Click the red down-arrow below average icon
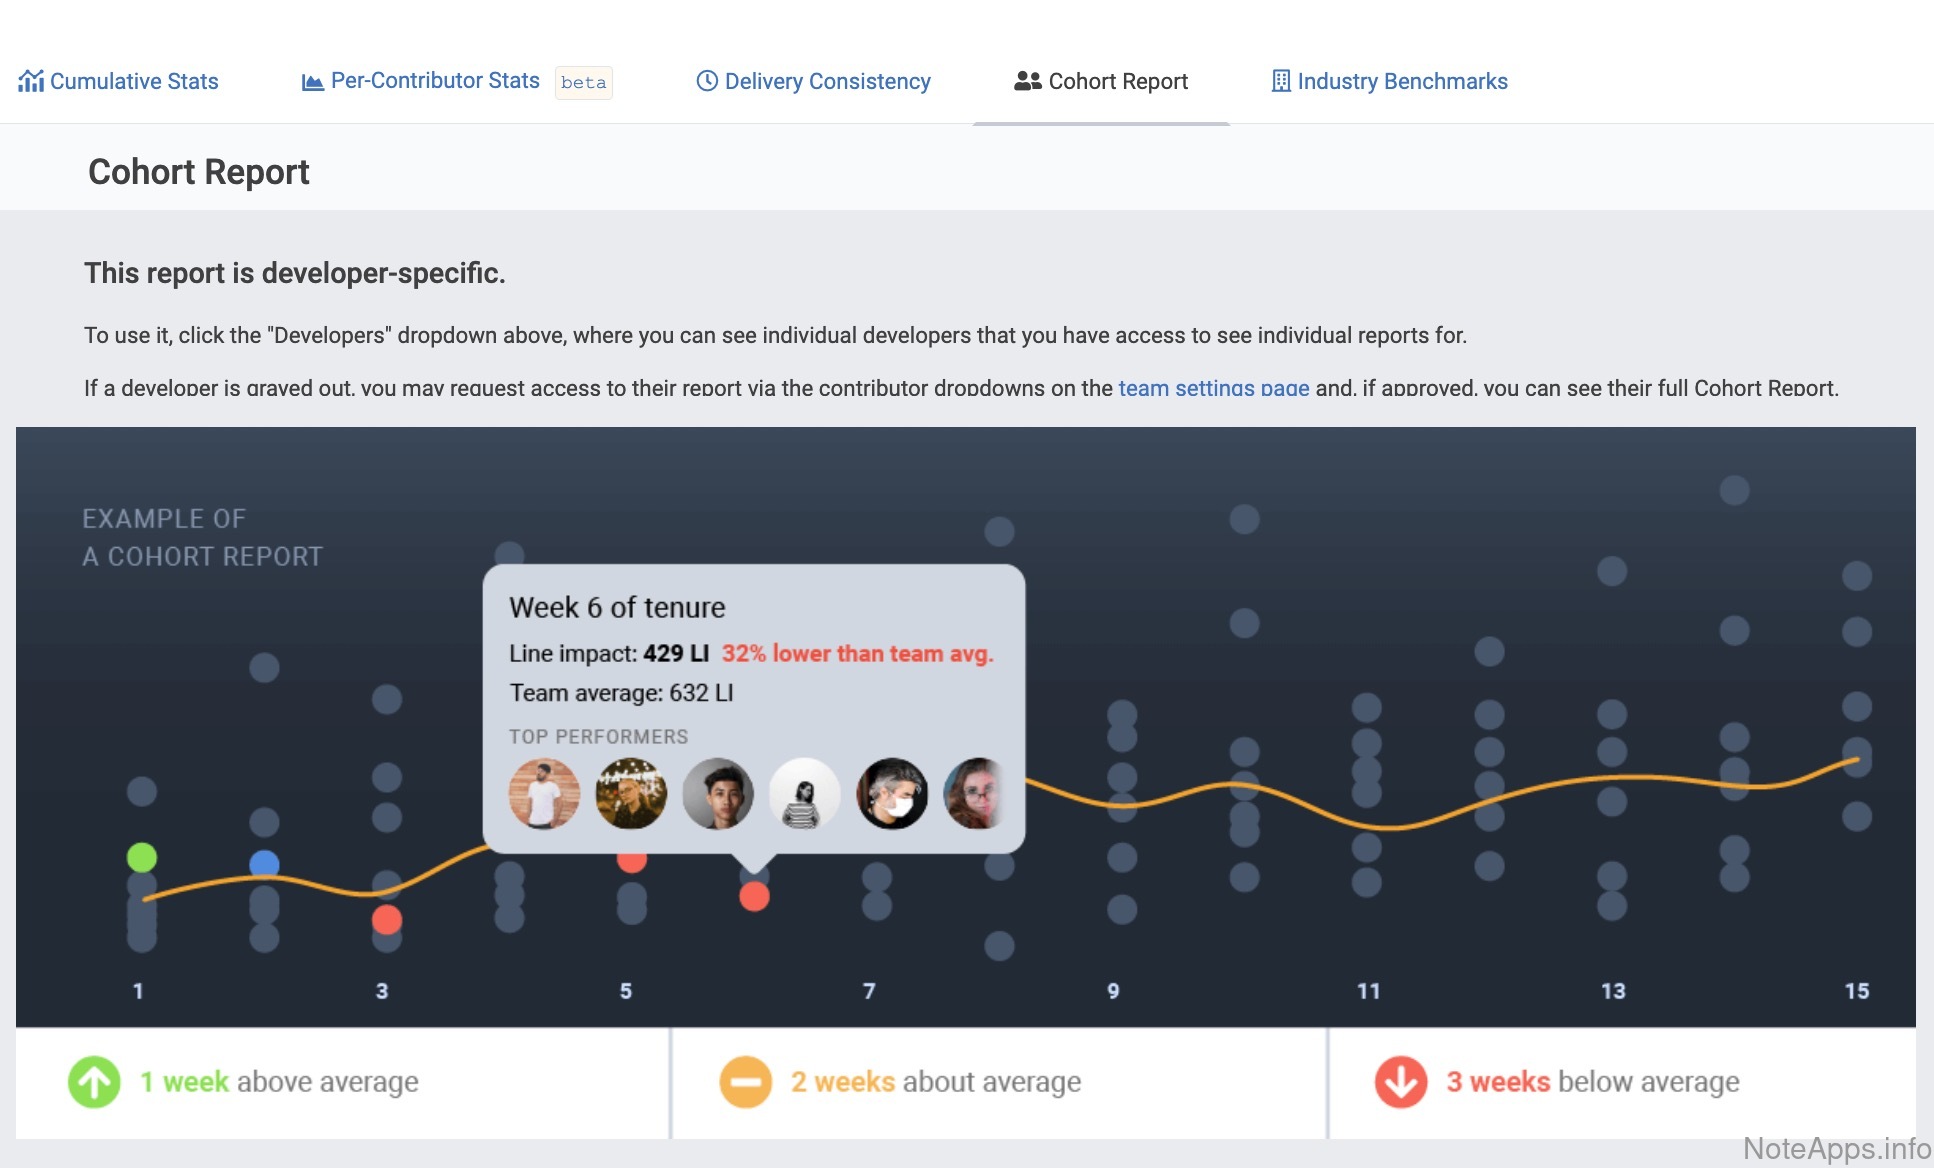The image size is (1934, 1168). pos(1400,1082)
